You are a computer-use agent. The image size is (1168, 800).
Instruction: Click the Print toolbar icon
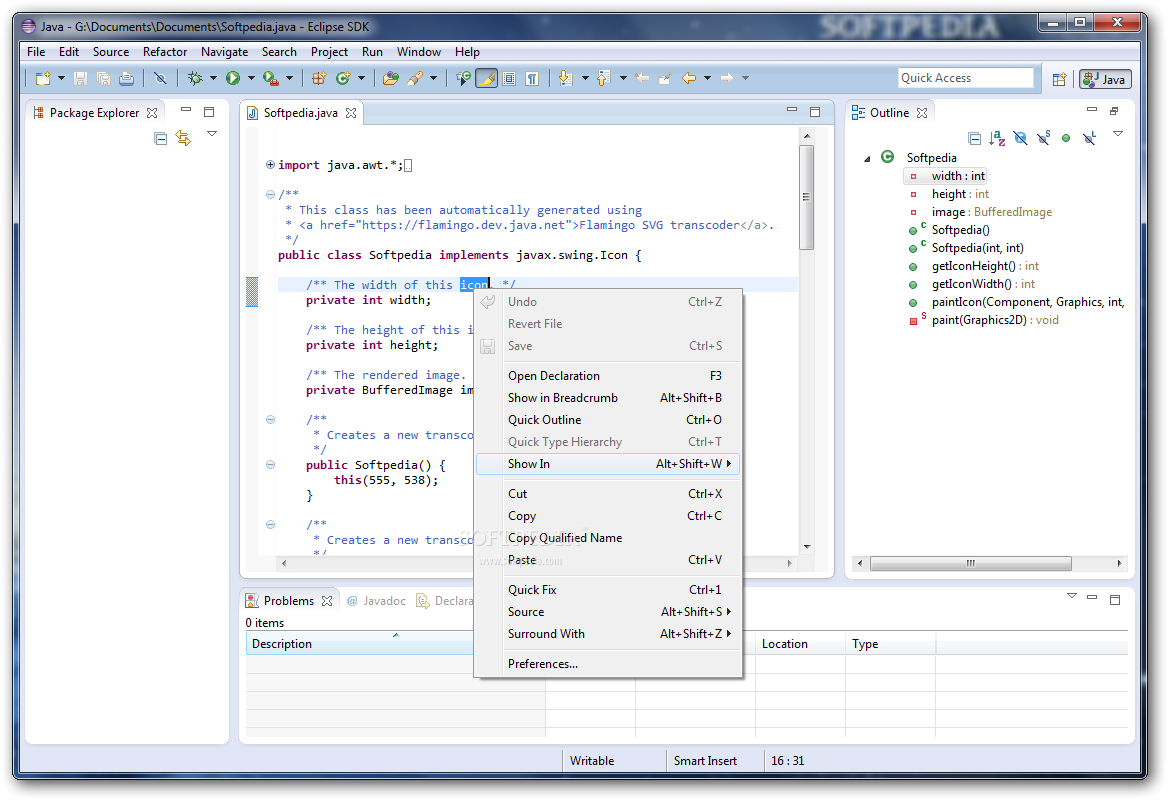pyautogui.click(x=127, y=78)
